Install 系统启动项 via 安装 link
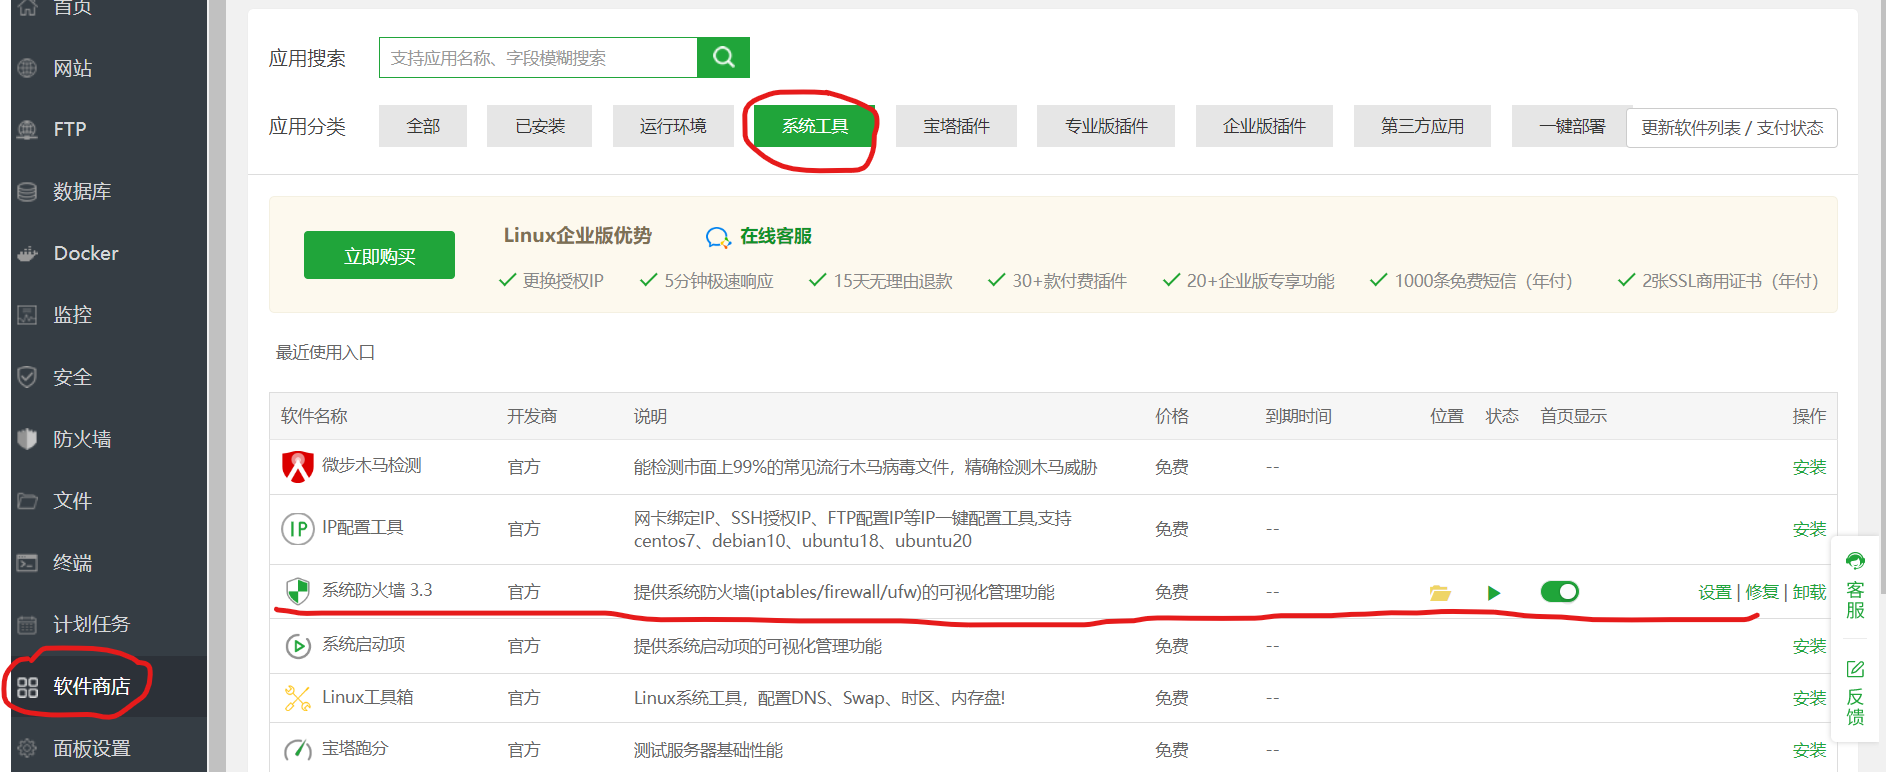The image size is (1886, 772). coord(1809,646)
